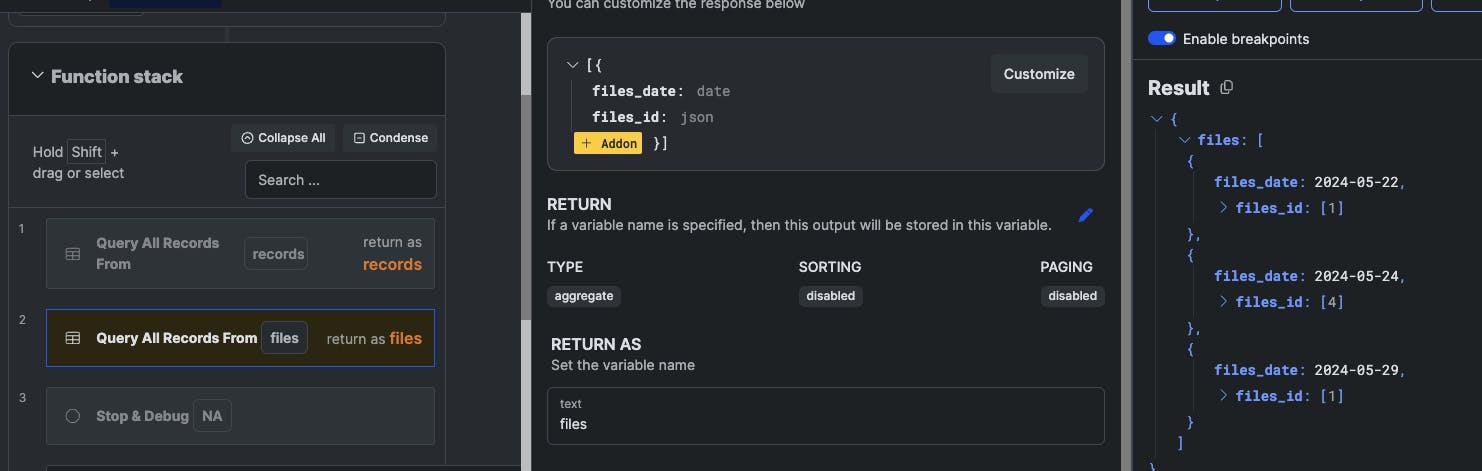Select the Stop & Debug step
Viewport: 1482px width, 471px height.
tap(240, 416)
